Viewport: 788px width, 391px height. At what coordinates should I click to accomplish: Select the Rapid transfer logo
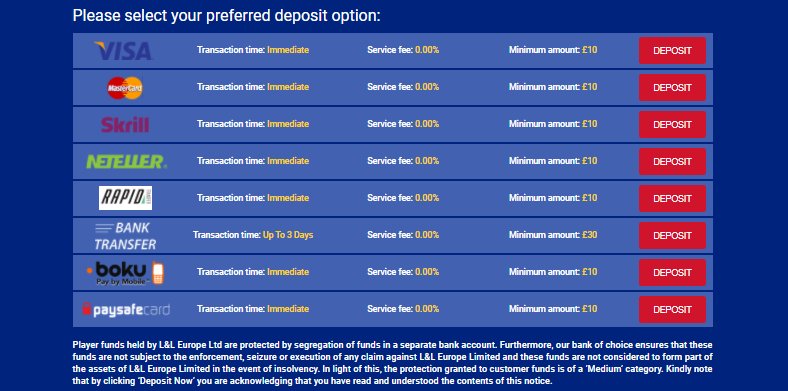125,198
